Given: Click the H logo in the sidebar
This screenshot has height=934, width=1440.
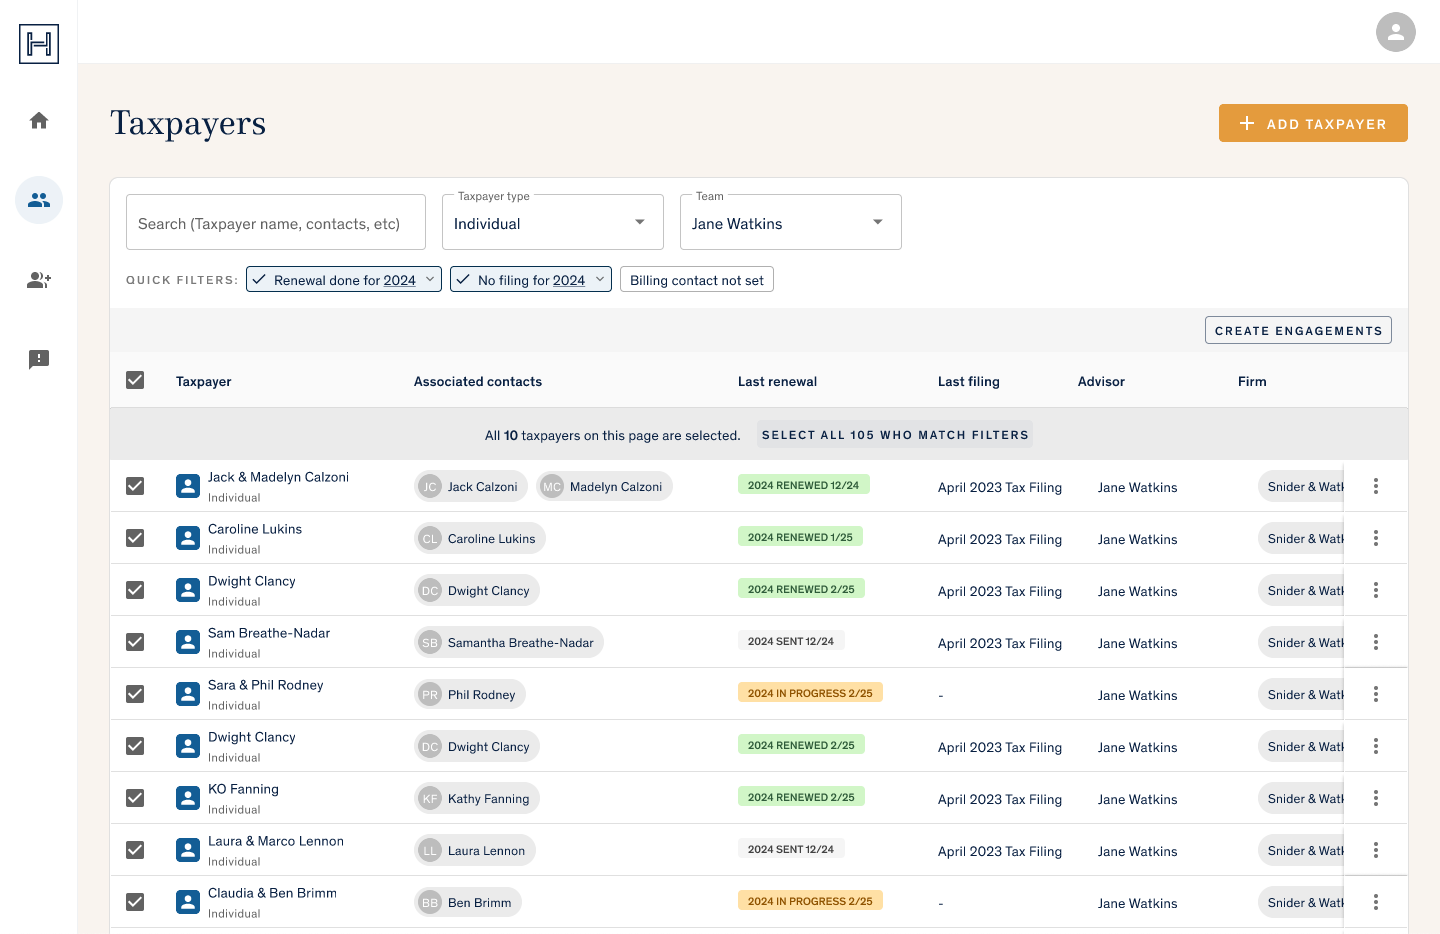Looking at the screenshot, I should (x=39, y=44).
